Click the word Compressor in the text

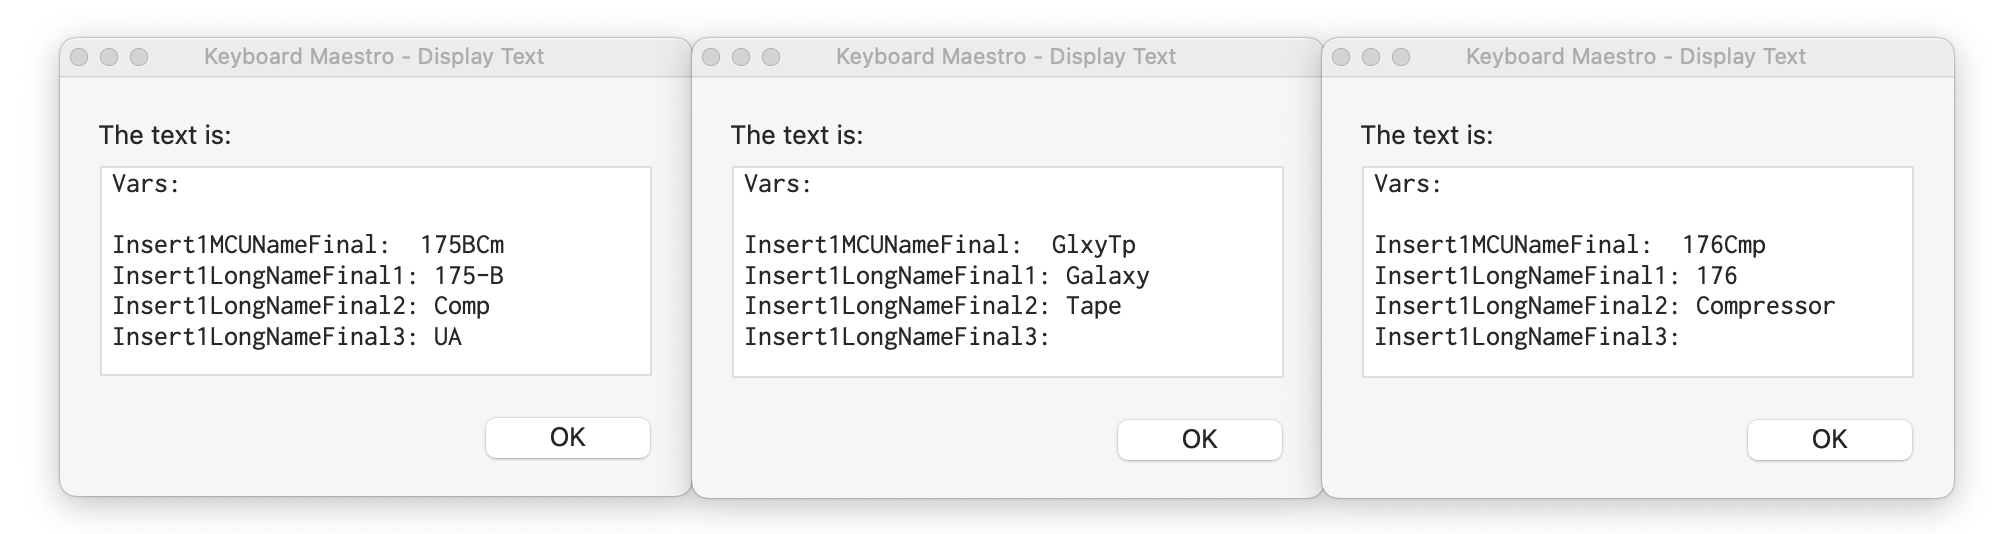(1765, 306)
